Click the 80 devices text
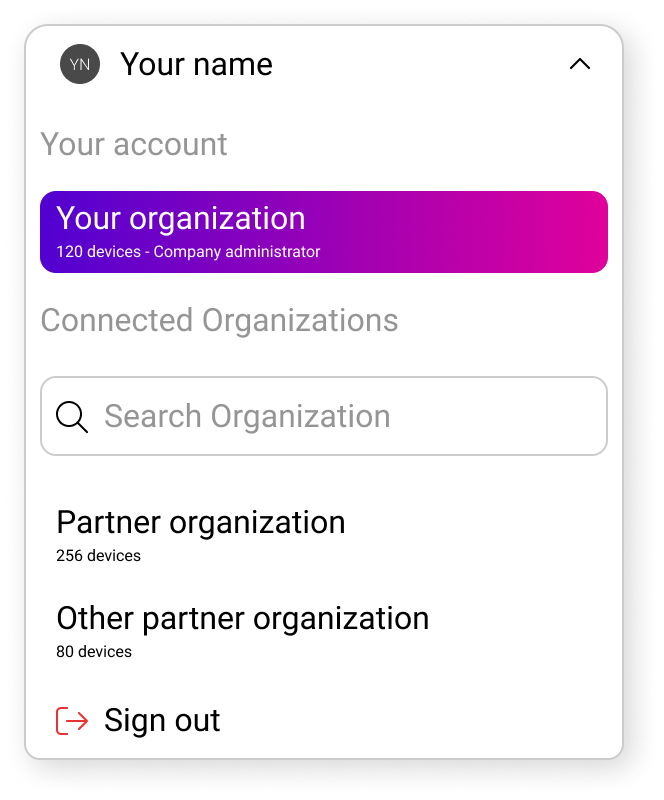Viewport: 664px width, 800px height. click(x=94, y=651)
